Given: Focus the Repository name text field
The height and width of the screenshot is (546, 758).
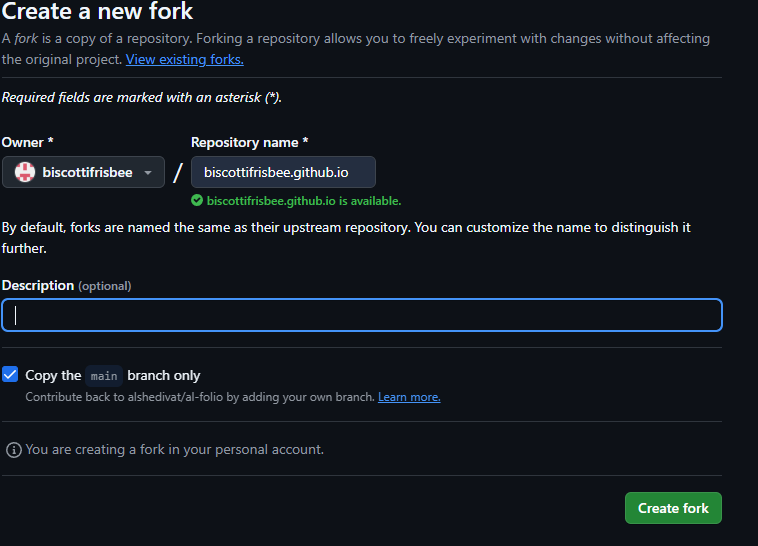Looking at the screenshot, I should point(283,172).
